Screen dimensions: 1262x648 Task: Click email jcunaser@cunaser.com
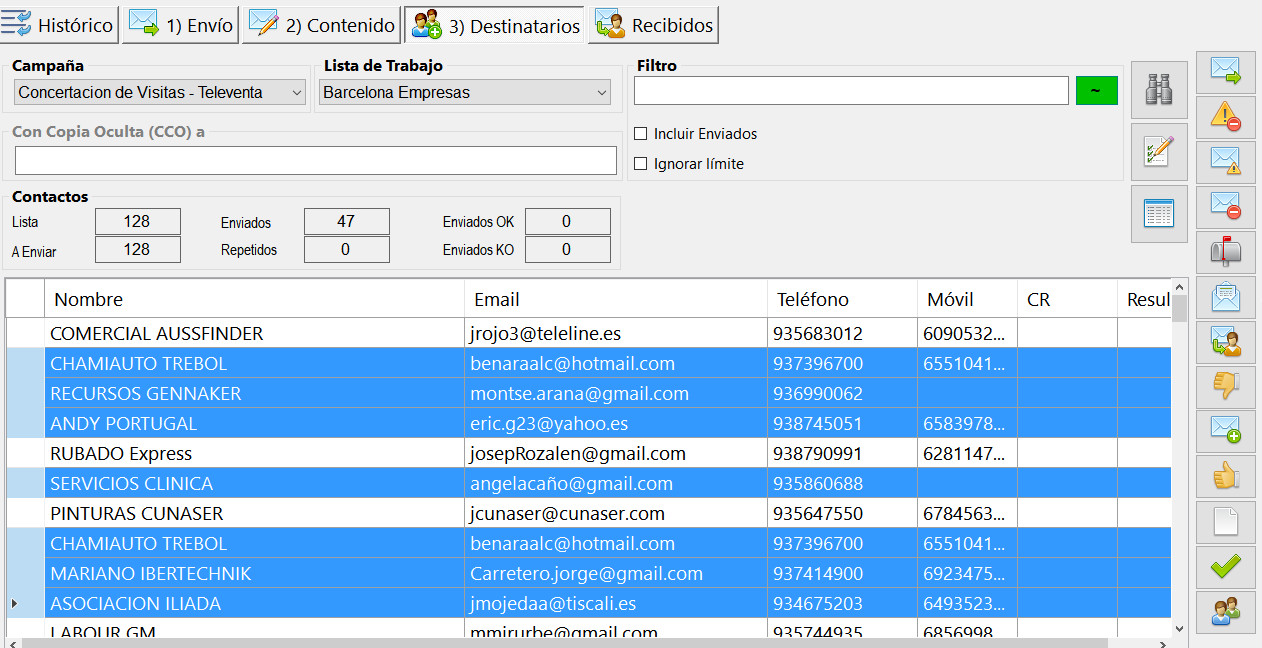click(x=568, y=513)
